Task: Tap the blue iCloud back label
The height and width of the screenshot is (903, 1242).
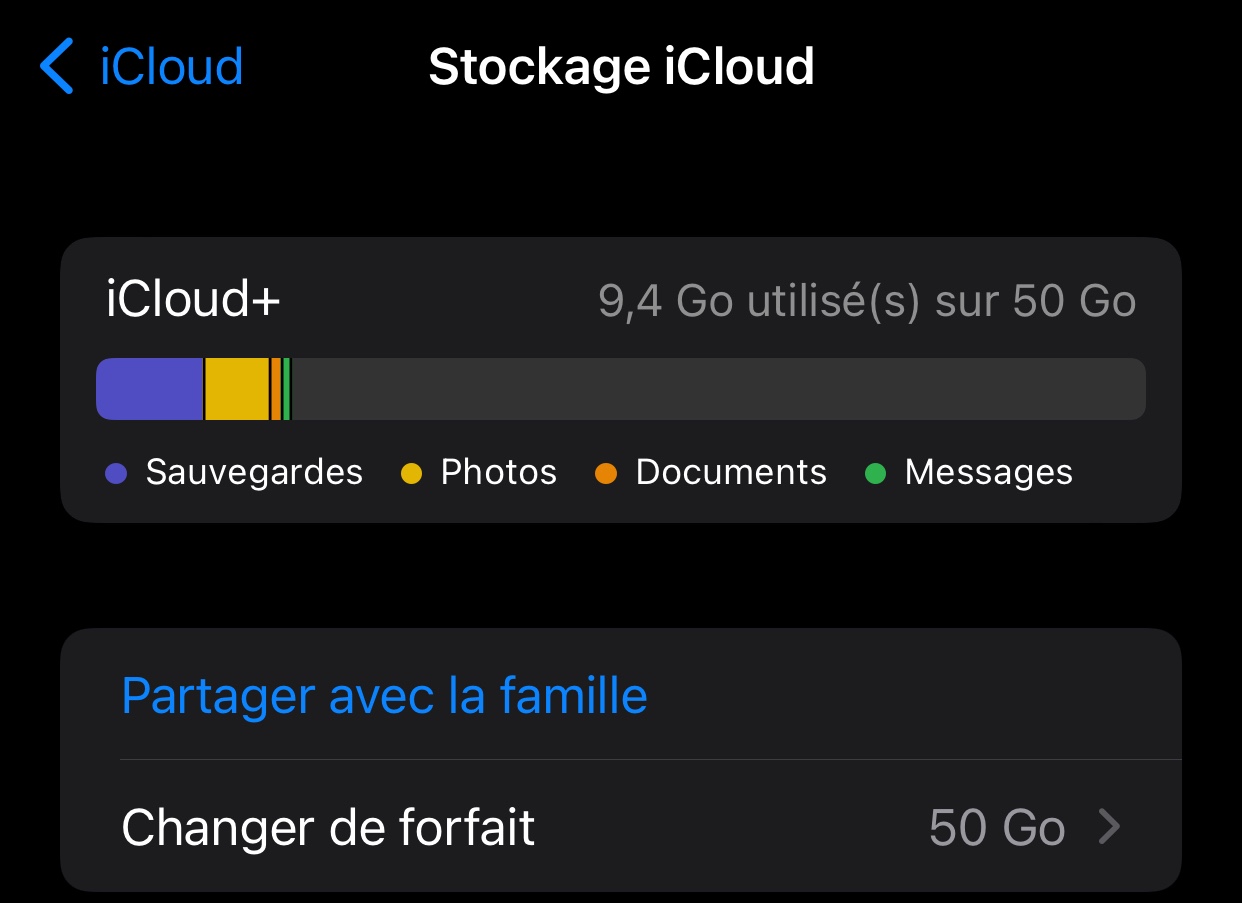Action: click(170, 65)
